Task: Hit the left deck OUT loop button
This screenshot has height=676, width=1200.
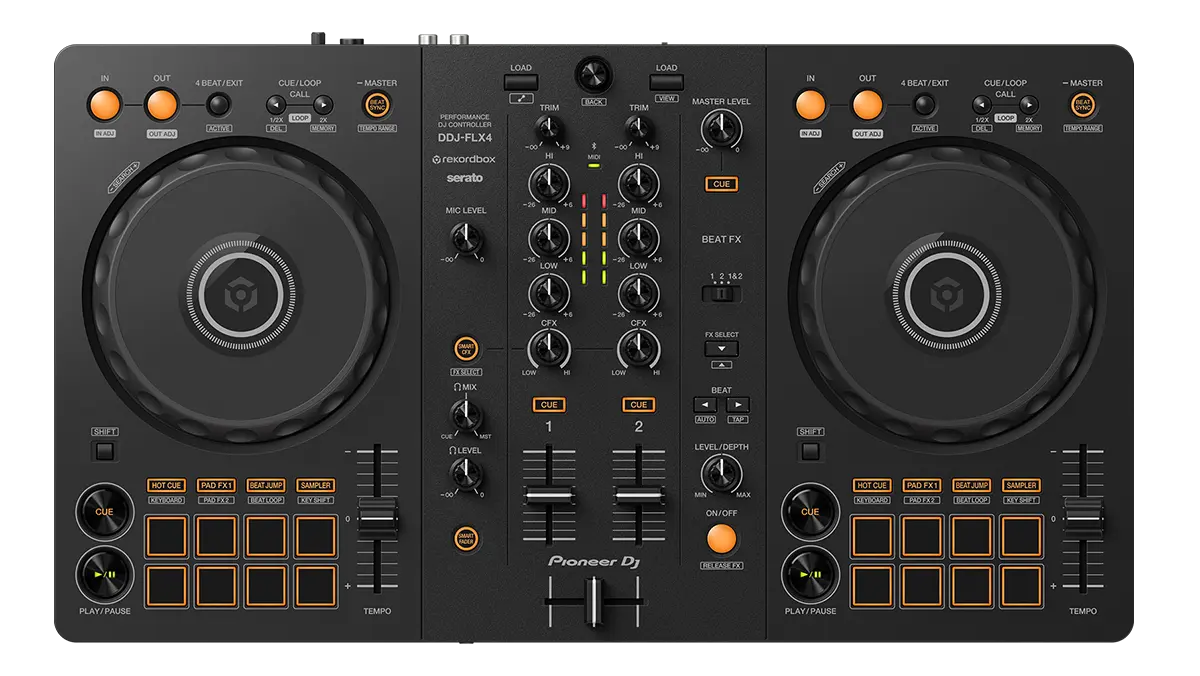Action: [x=161, y=104]
